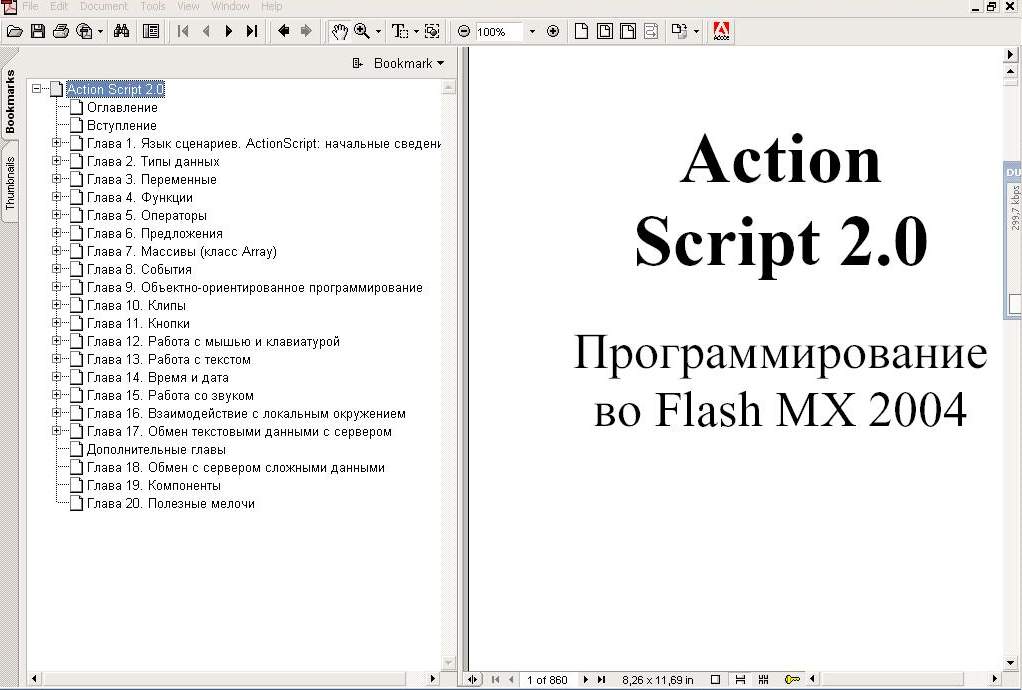The width and height of the screenshot is (1022, 690).
Task: Set view to Fit in Window icon
Action: (x=605, y=31)
